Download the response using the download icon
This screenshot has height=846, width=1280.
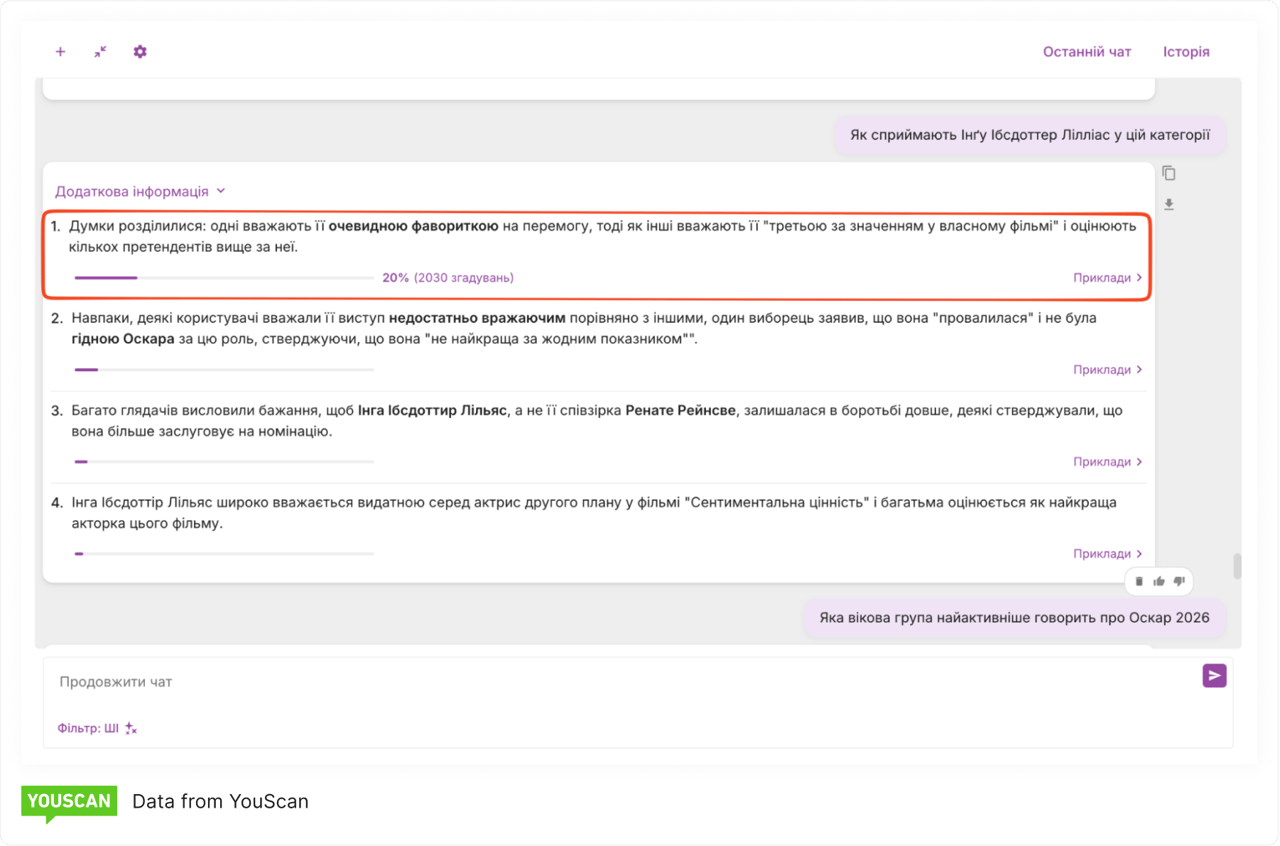click(1169, 205)
